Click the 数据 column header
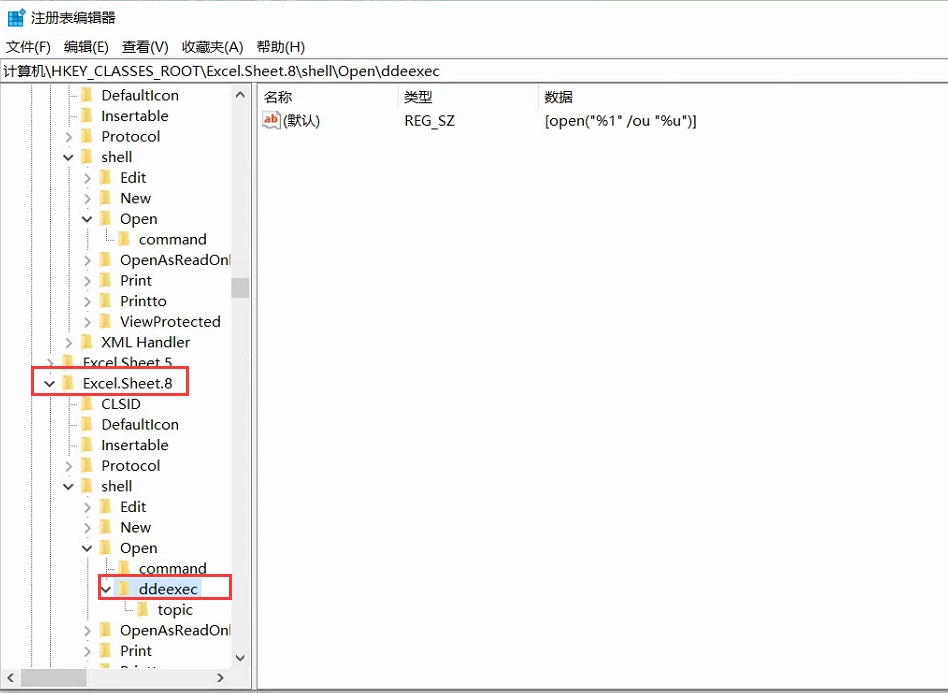 tap(558, 97)
